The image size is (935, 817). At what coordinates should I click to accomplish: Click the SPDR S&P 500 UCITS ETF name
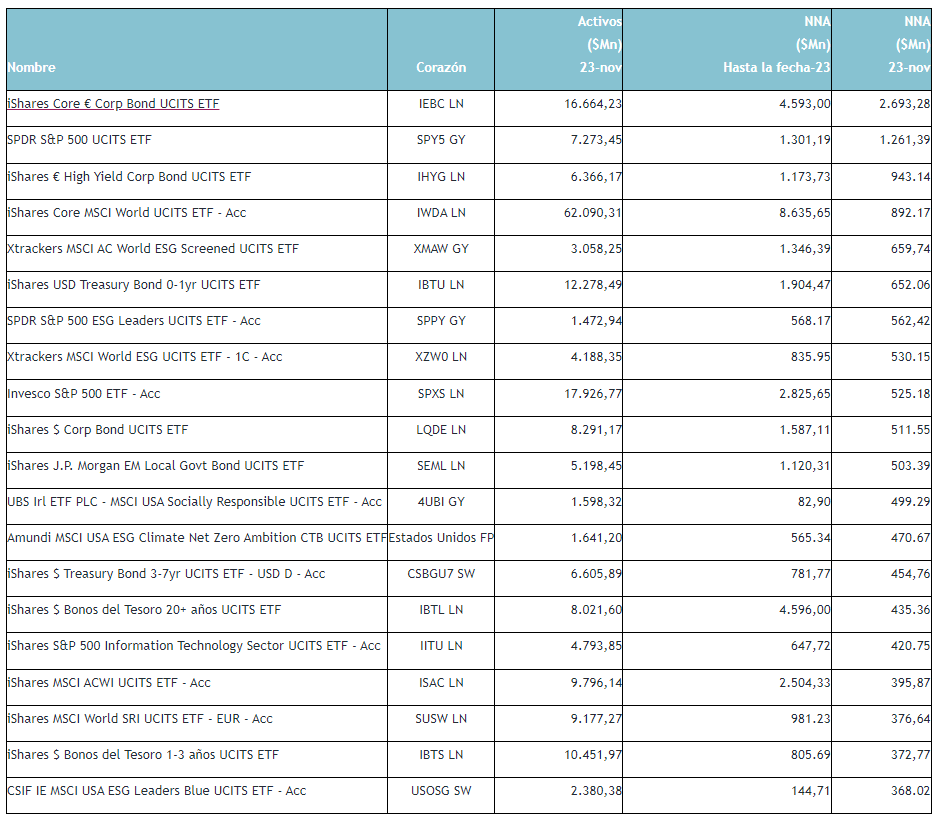79,140
